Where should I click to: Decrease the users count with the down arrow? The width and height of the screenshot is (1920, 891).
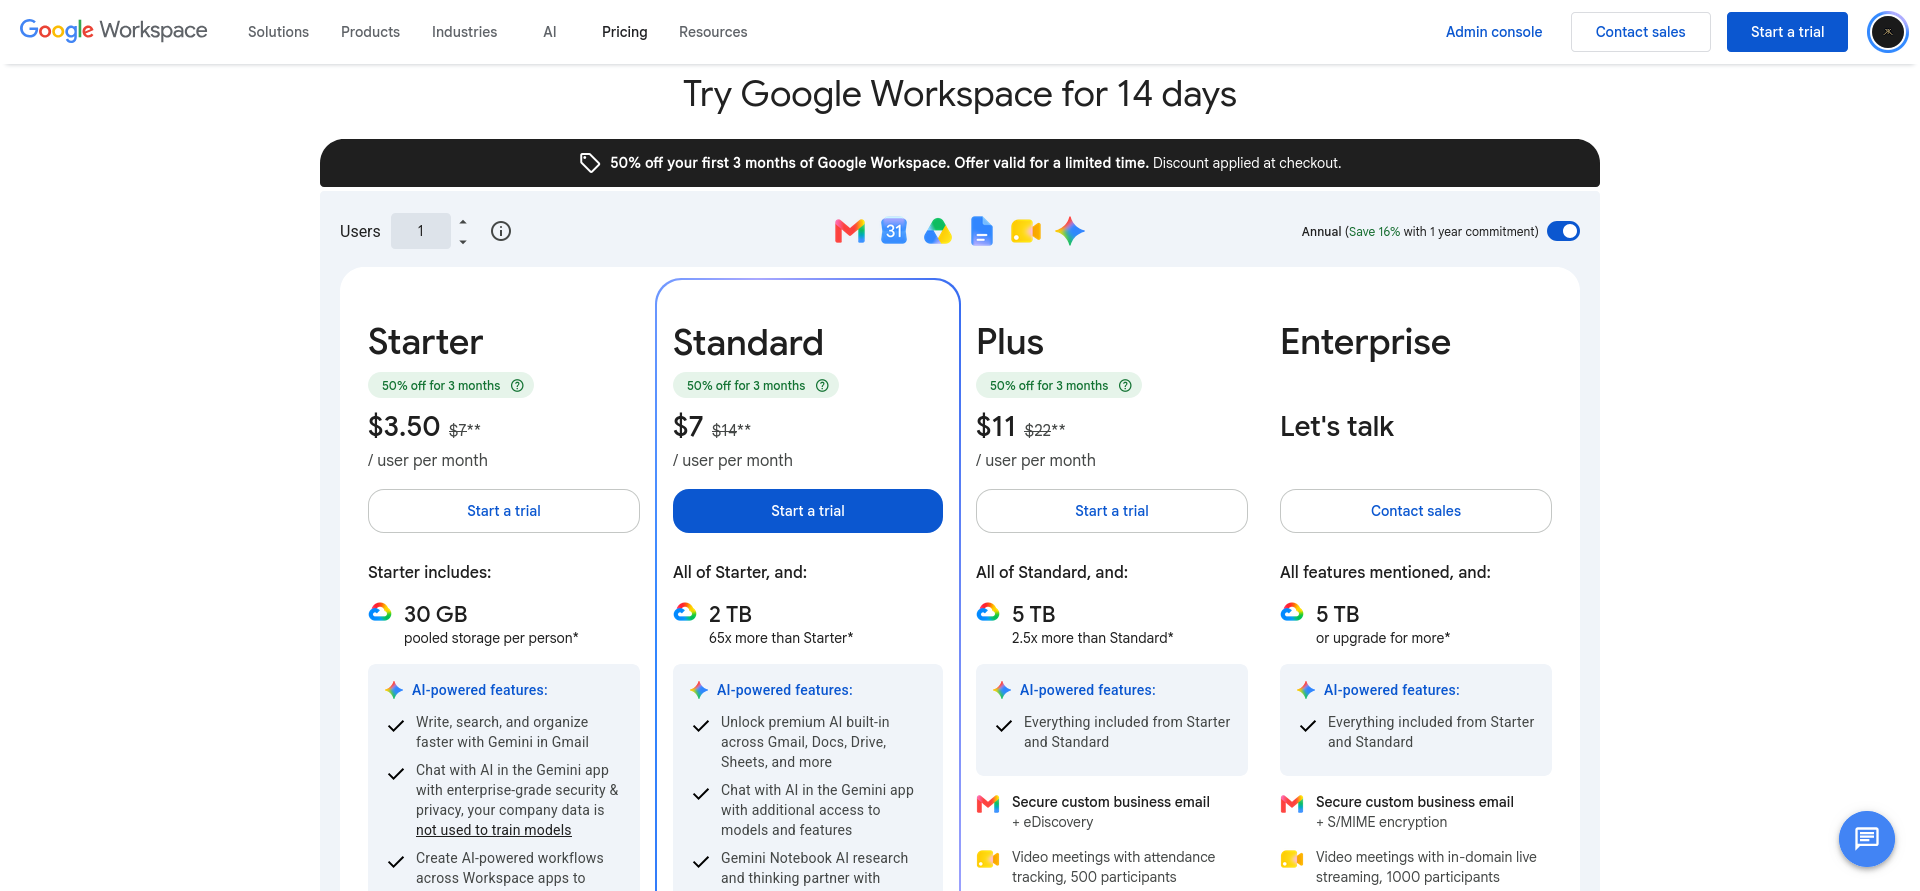[x=463, y=242]
